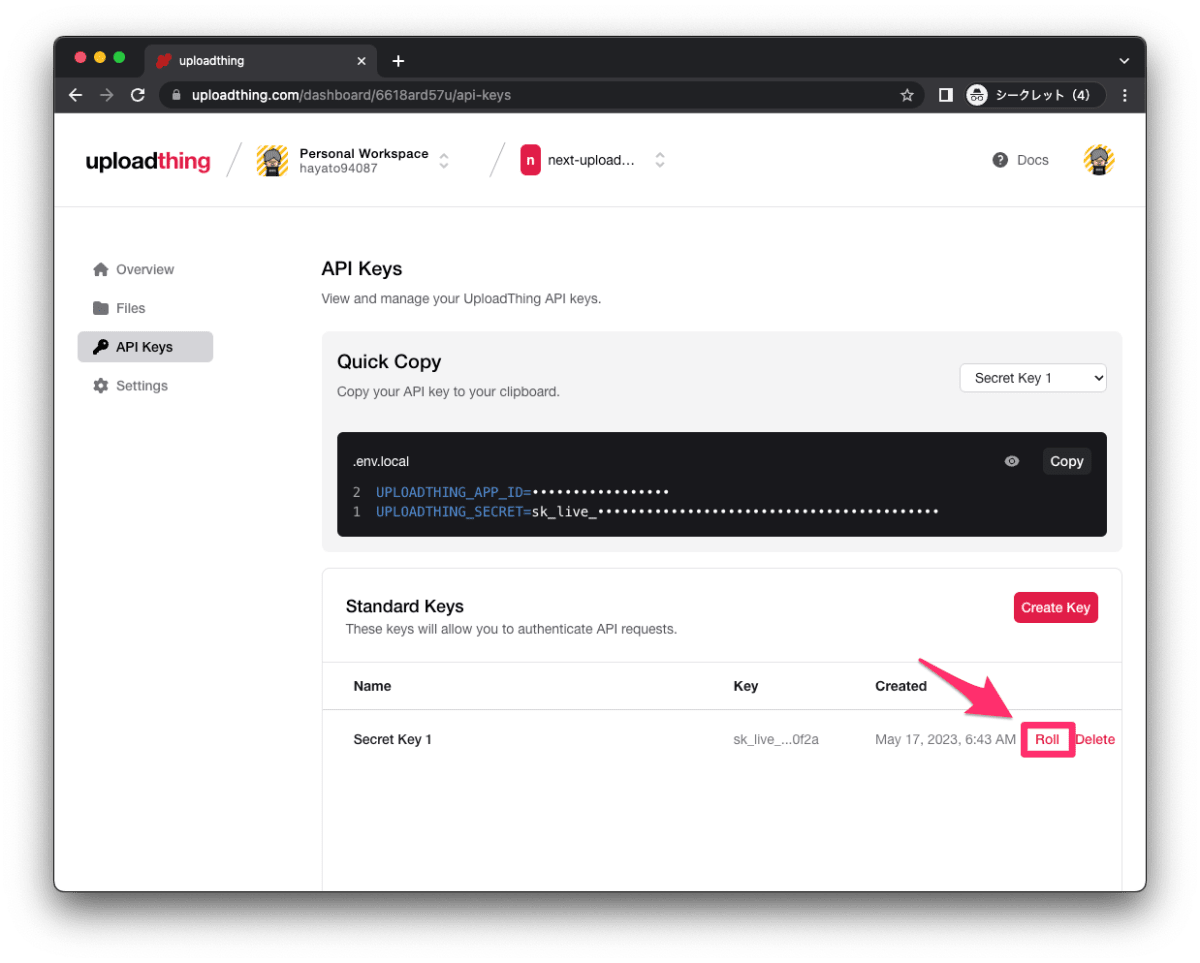Open Chrome's three-dot menu
1200x963 pixels.
[x=1124, y=95]
